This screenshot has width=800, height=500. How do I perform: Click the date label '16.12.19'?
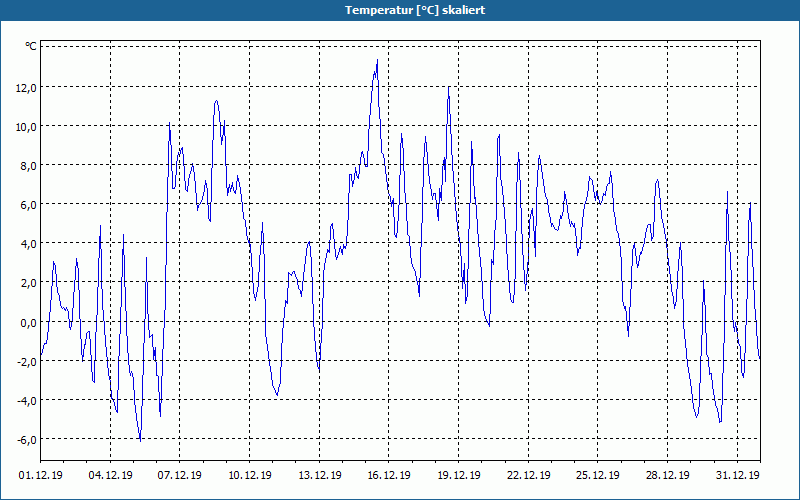(389, 475)
